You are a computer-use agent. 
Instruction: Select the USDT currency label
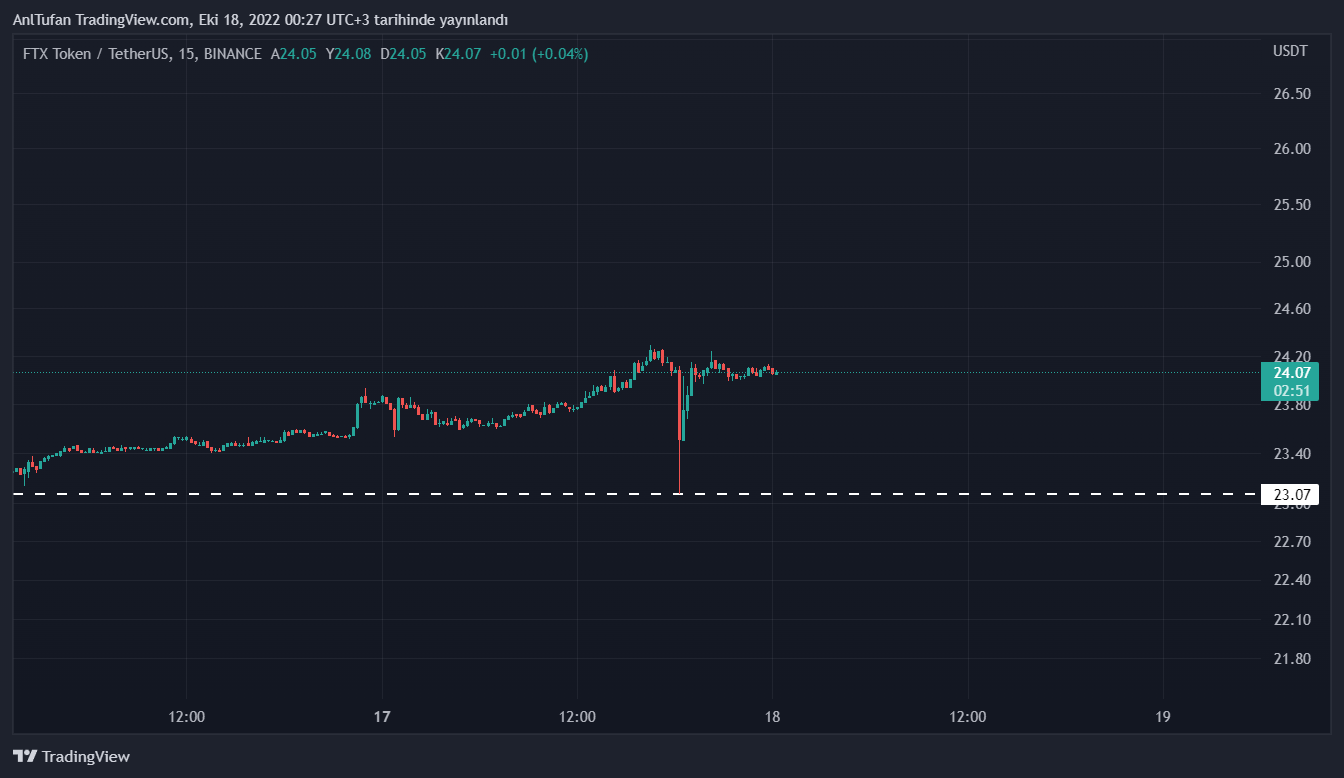point(1289,51)
